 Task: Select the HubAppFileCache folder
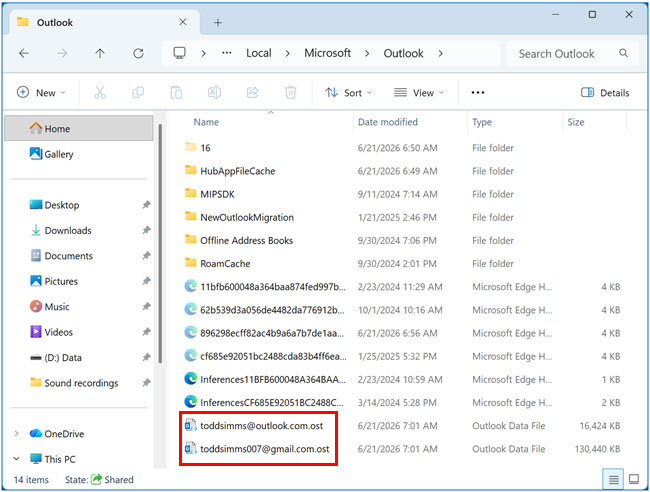pos(238,171)
